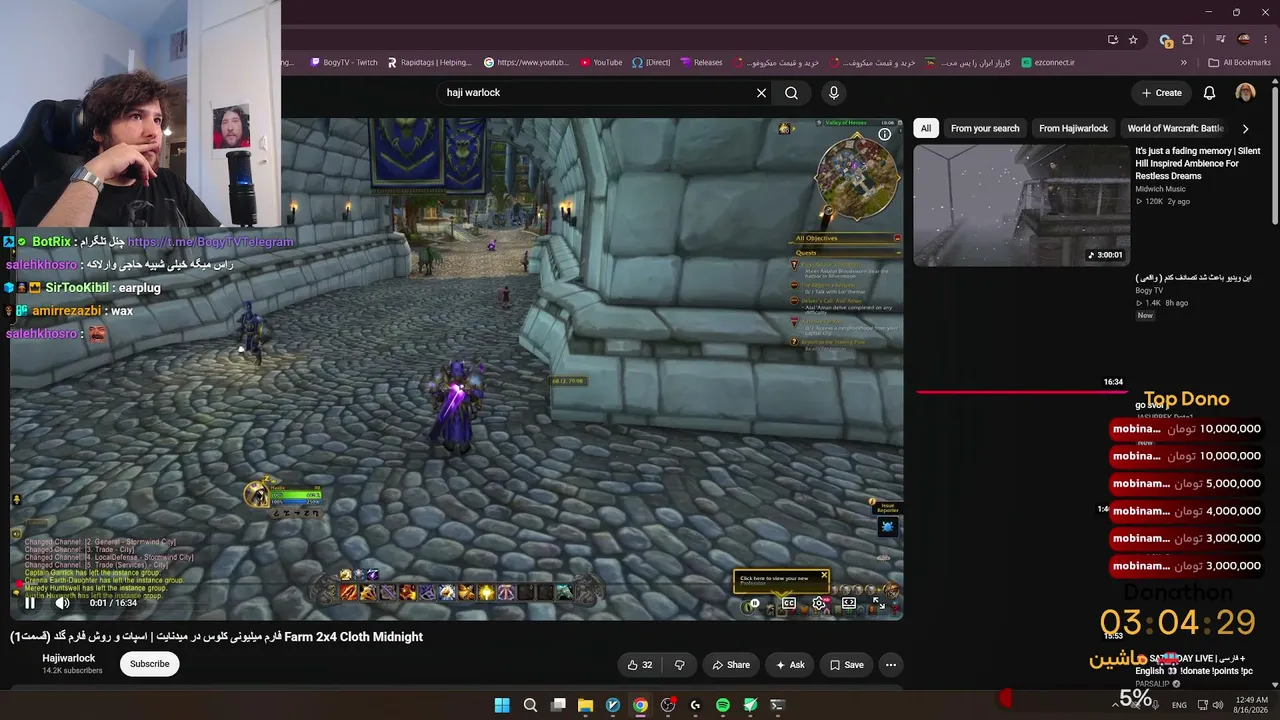
Task: Open YouTube notifications bell
Action: click(x=1209, y=93)
